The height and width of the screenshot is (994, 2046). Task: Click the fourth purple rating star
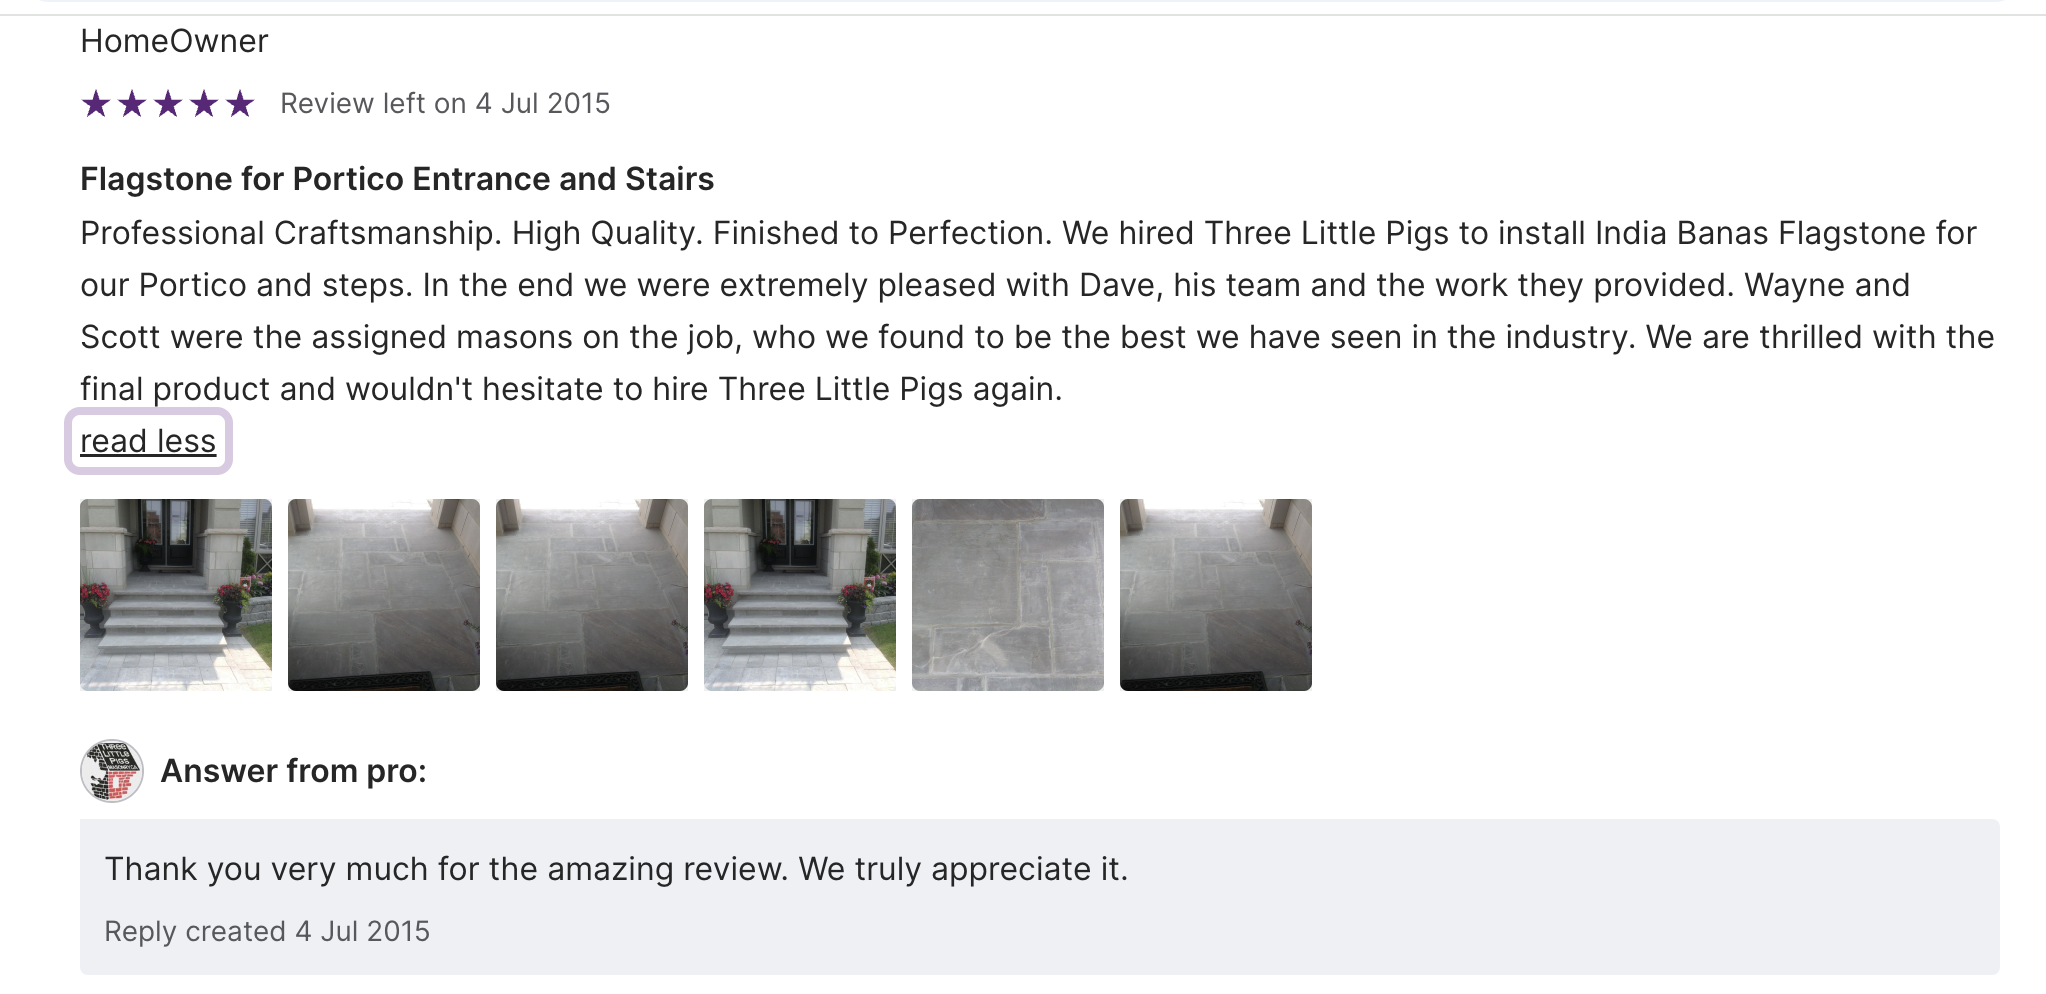[x=204, y=103]
